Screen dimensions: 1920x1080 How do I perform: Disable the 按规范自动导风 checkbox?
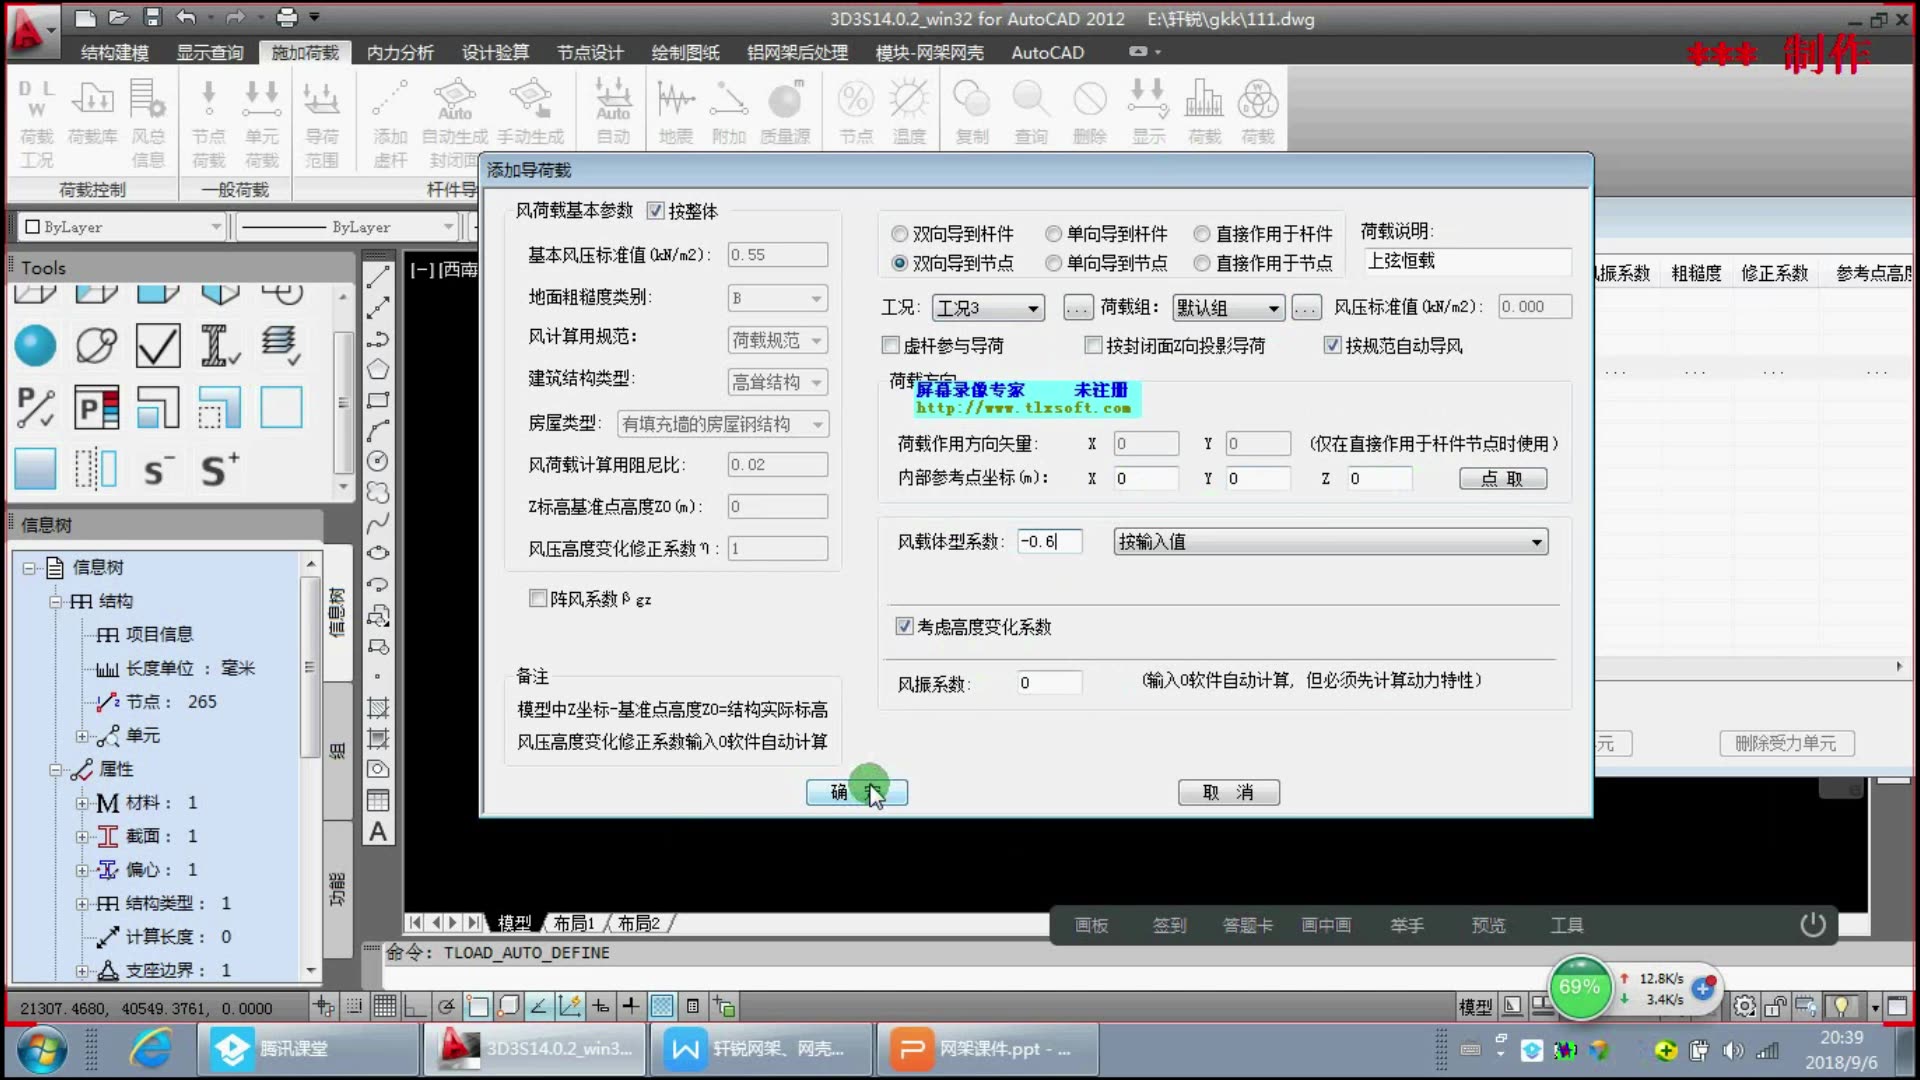click(x=1333, y=344)
